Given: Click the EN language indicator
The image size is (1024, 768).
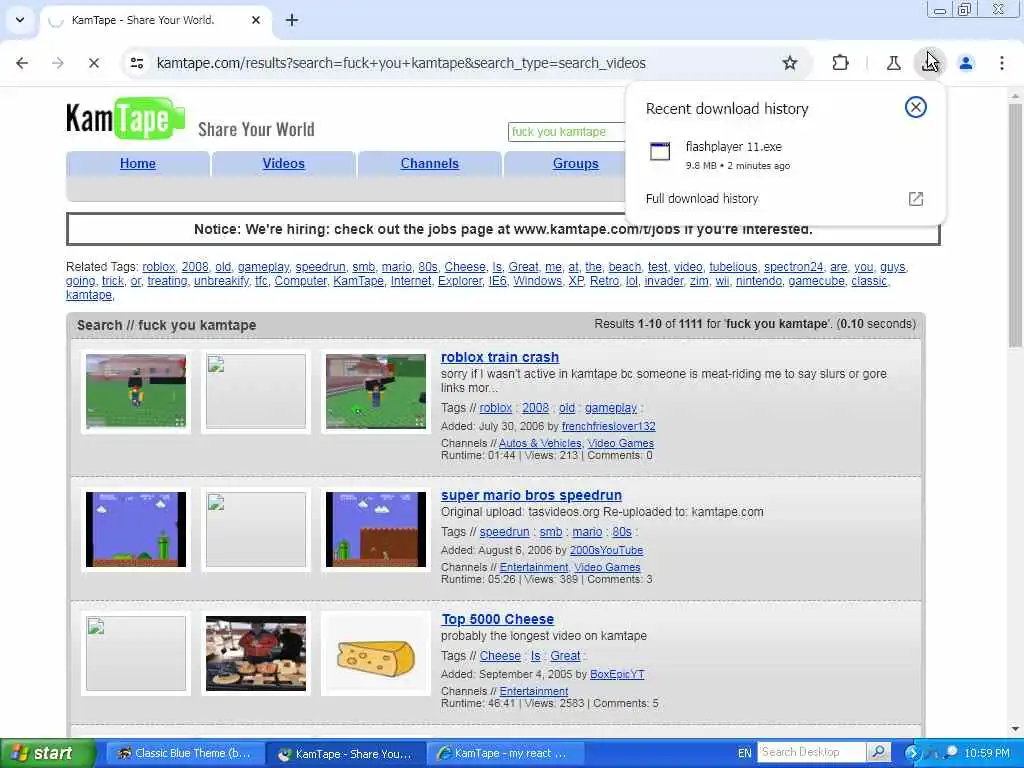Looking at the screenshot, I should click(x=744, y=753).
